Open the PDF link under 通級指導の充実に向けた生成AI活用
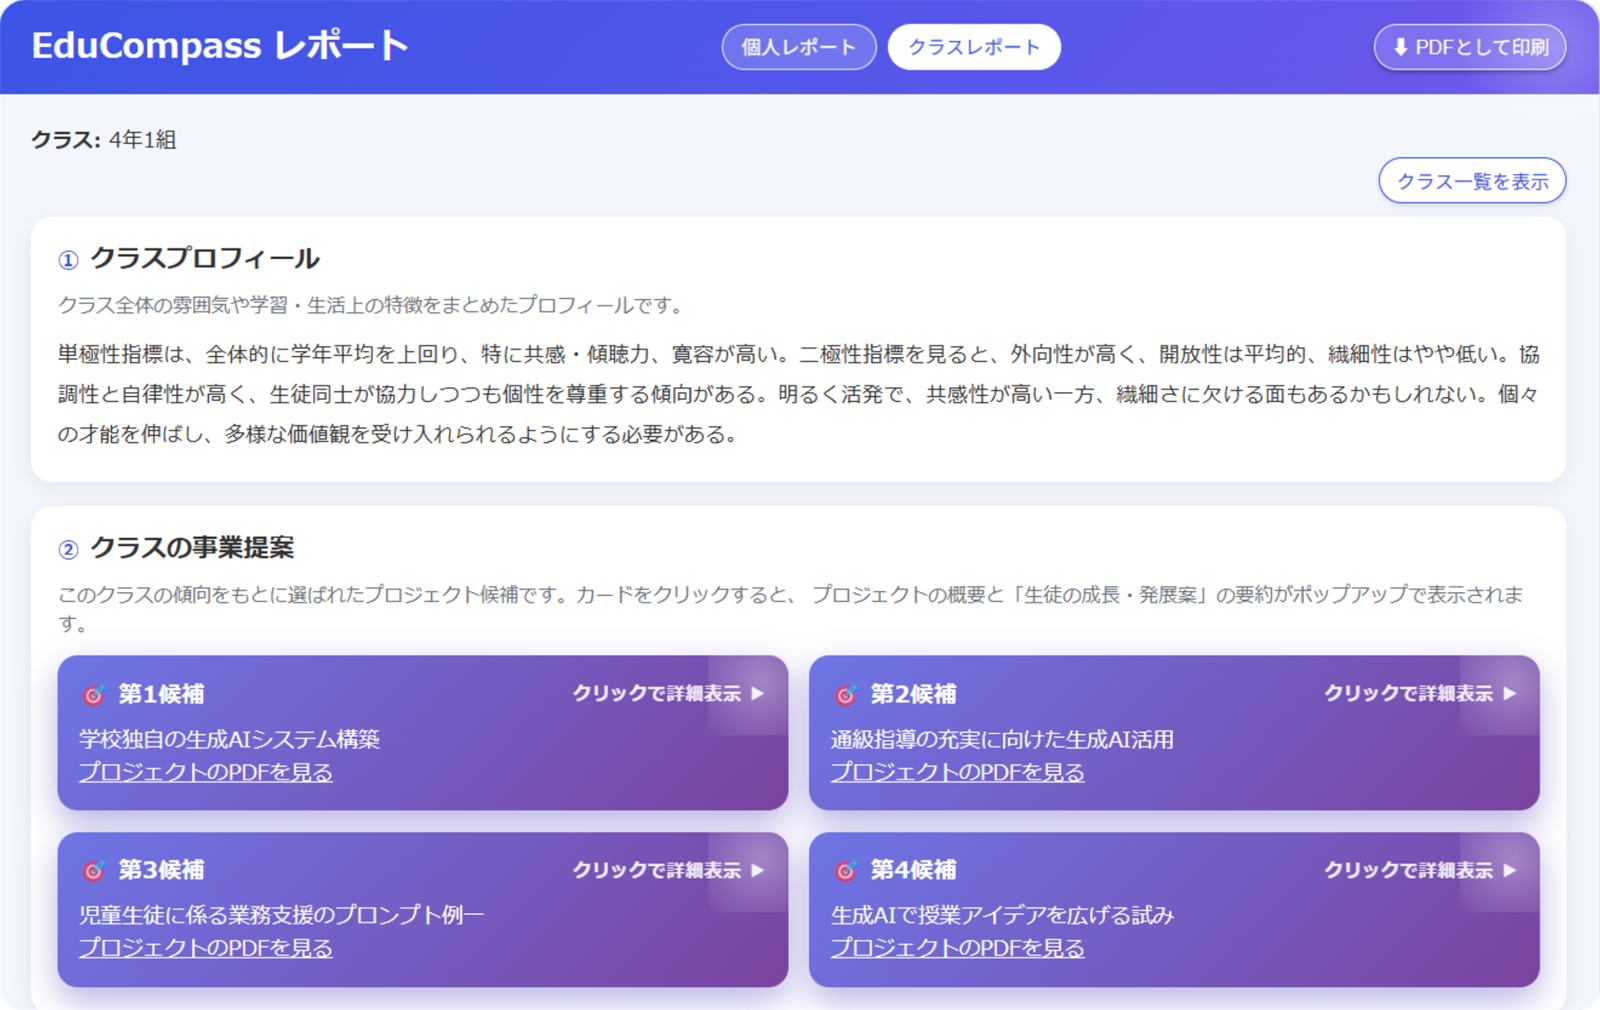Viewport: 1600px width, 1010px height. coord(957,772)
